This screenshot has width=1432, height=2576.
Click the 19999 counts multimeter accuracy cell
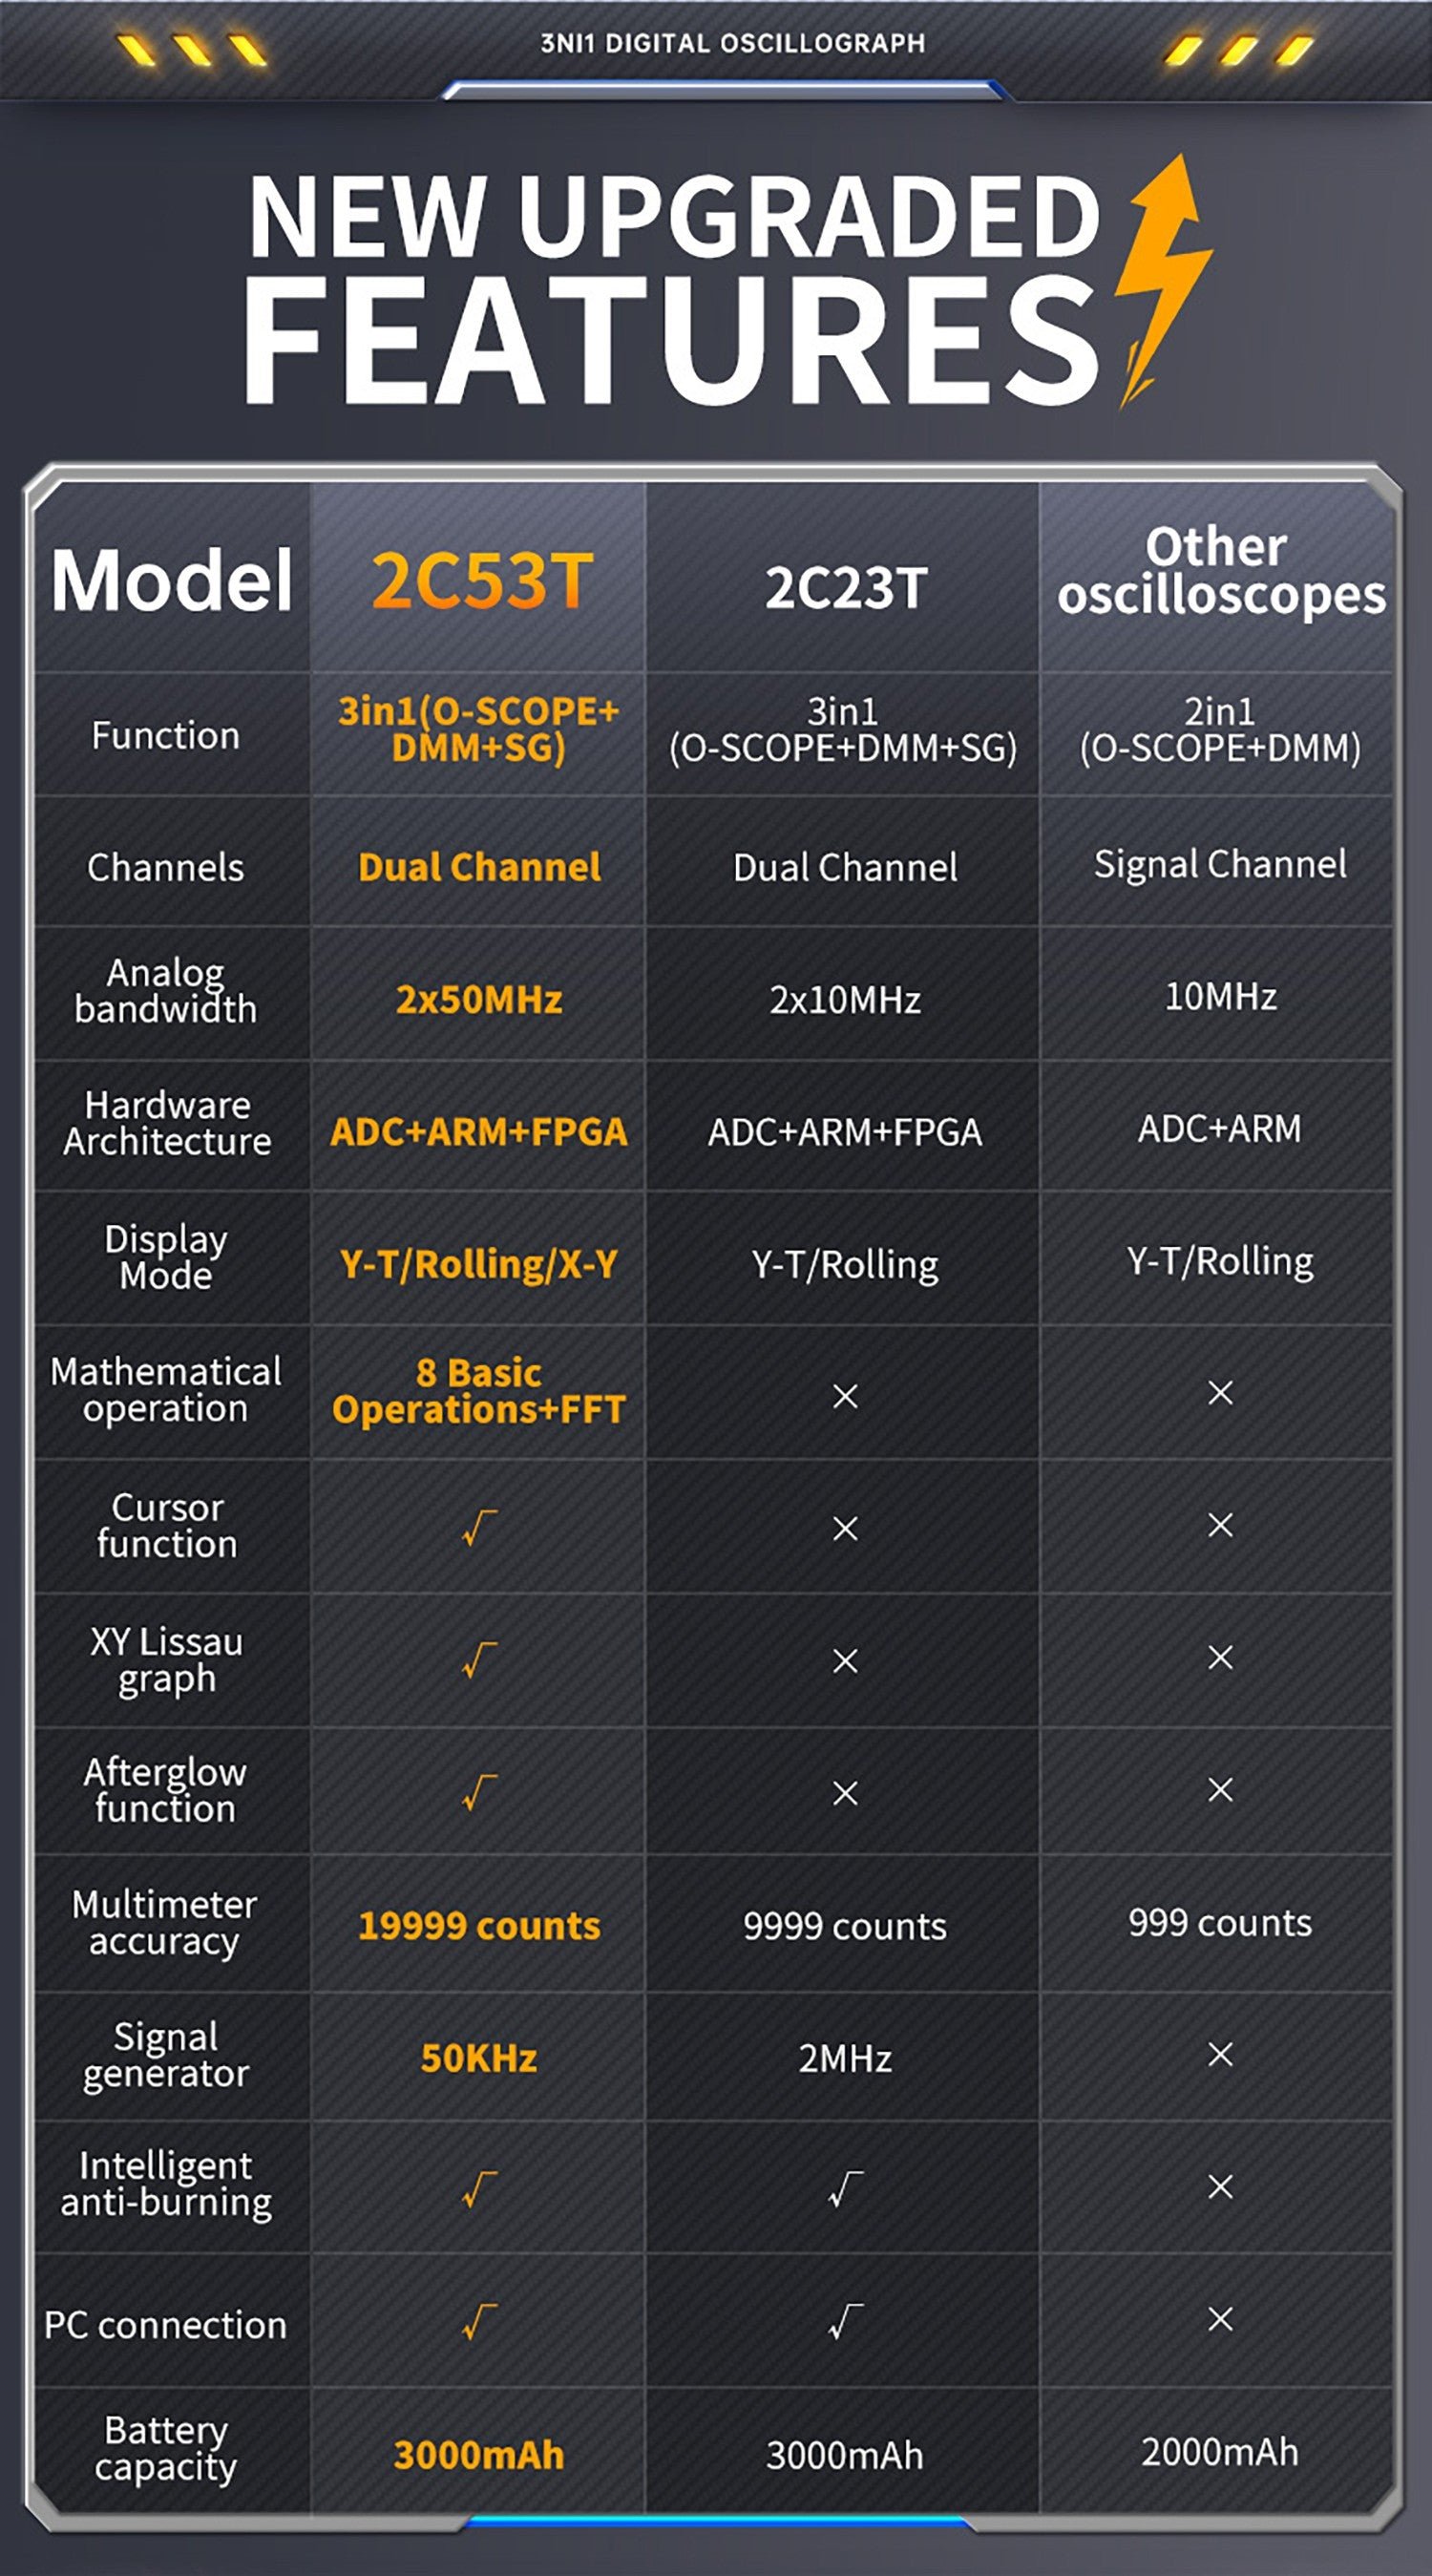pyautogui.click(x=479, y=1925)
